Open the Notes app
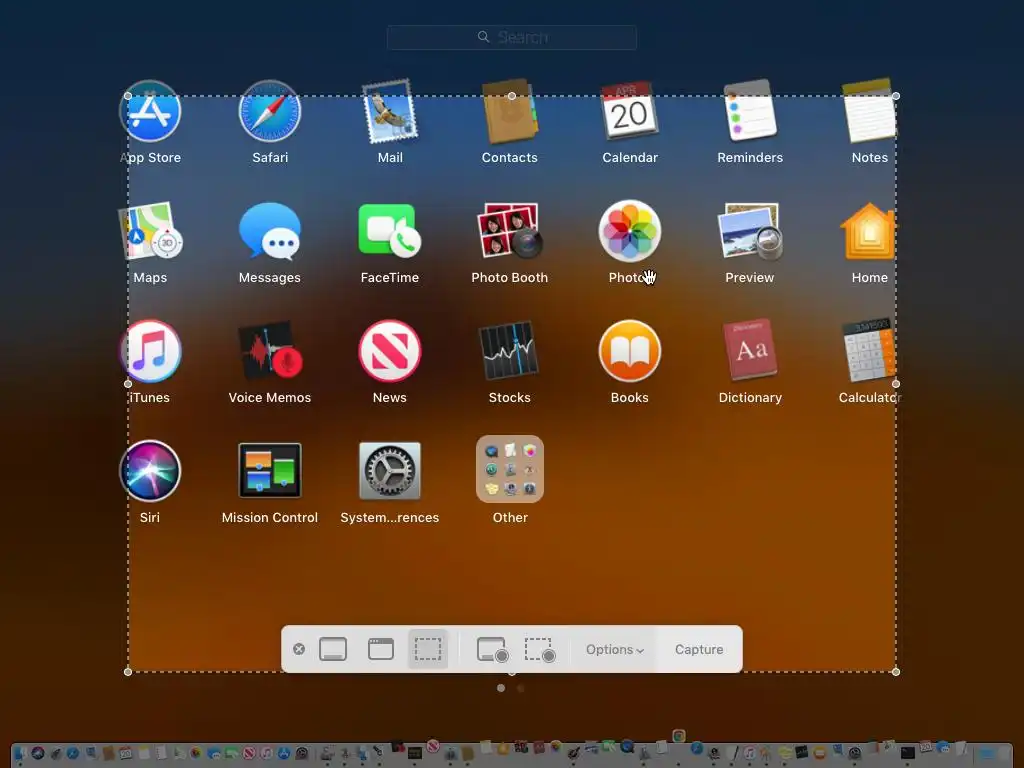 pyautogui.click(x=869, y=112)
